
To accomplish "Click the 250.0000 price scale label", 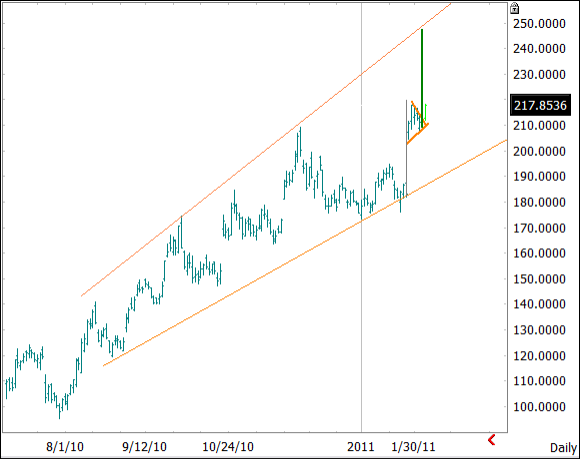I will click(x=539, y=24).
